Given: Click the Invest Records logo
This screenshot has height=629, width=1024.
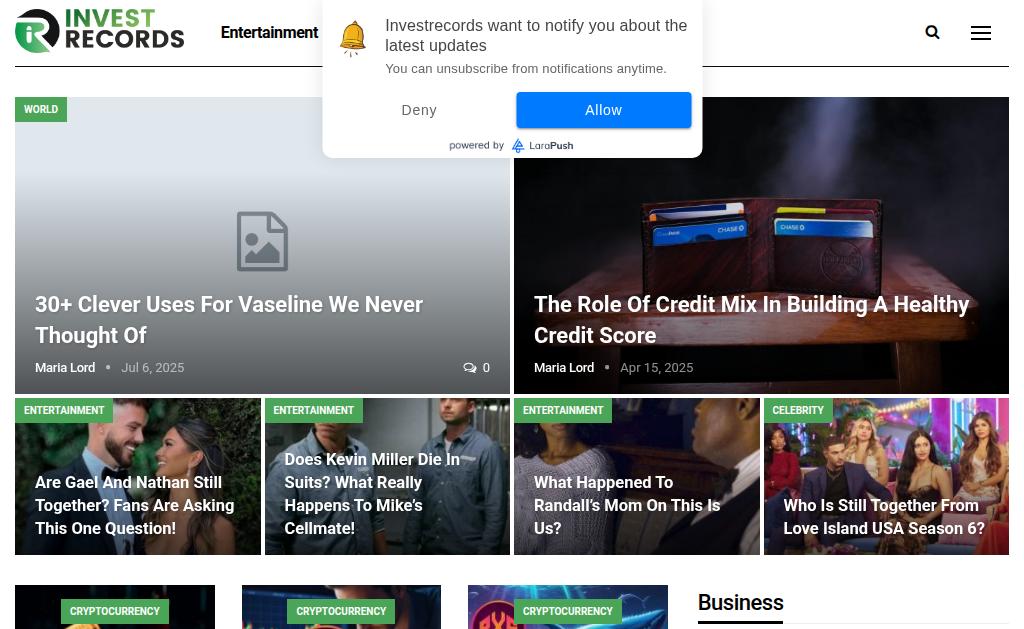Looking at the screenshot, I should (99, 31).
